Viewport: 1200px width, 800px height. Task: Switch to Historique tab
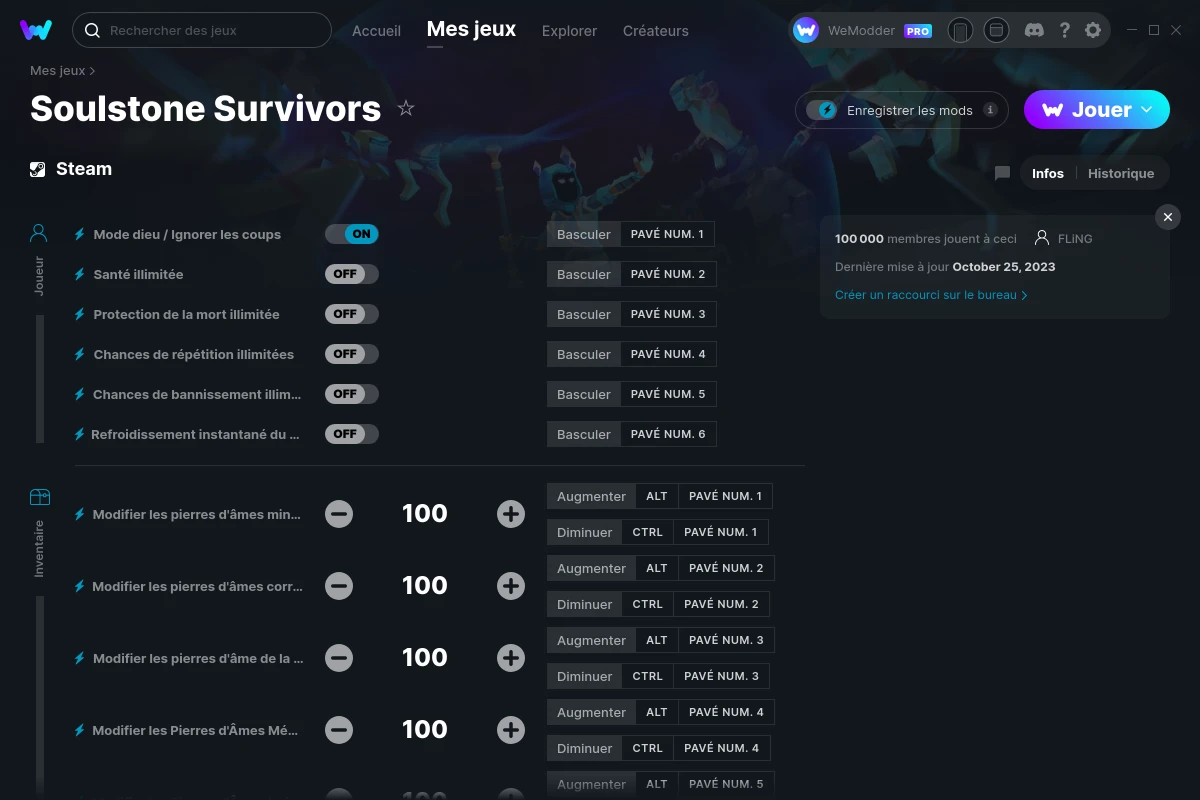click(1121, 173)
